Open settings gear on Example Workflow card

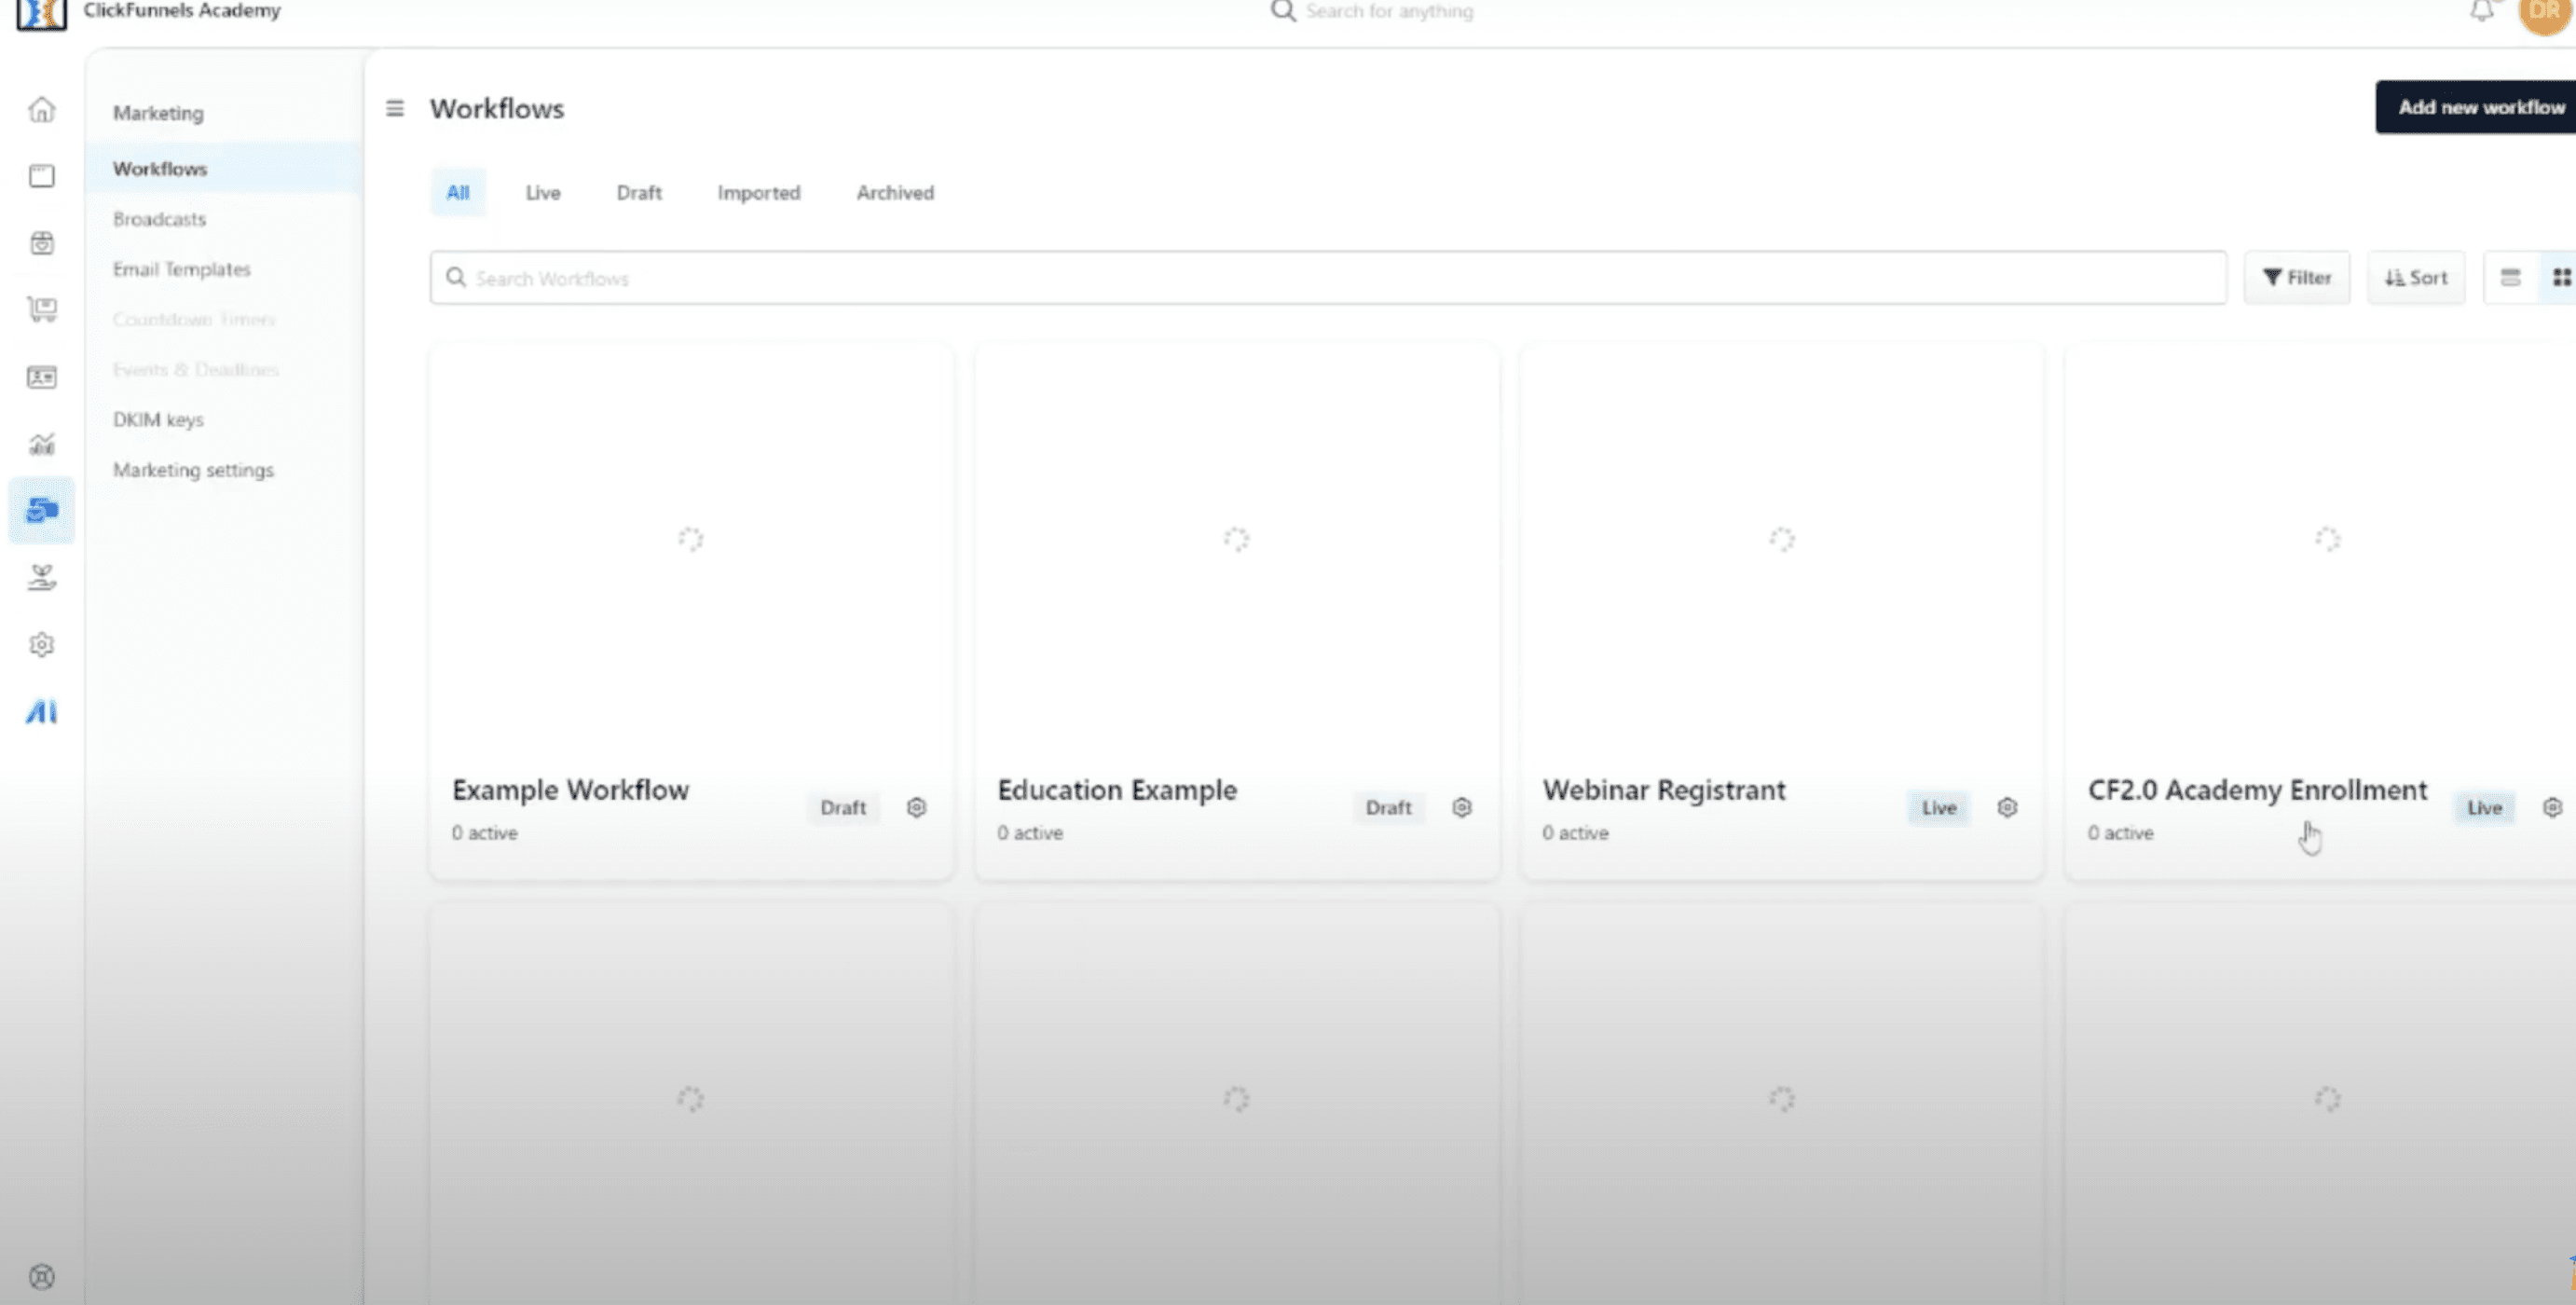[916, 807]
